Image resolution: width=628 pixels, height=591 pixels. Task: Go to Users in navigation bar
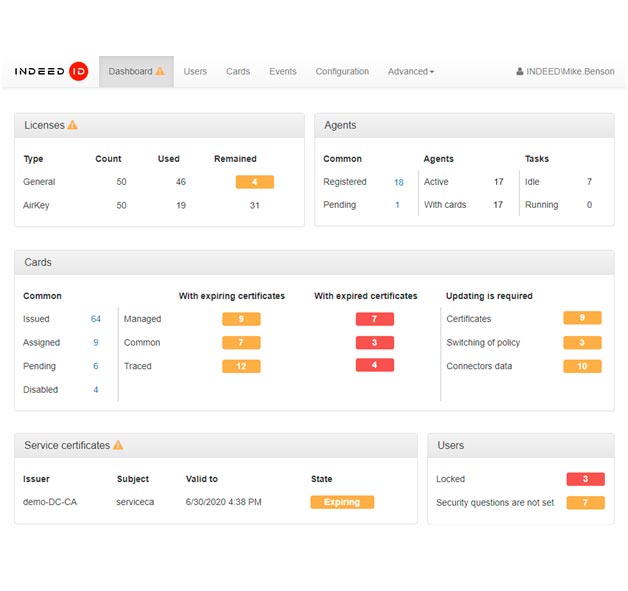[195, 71]
